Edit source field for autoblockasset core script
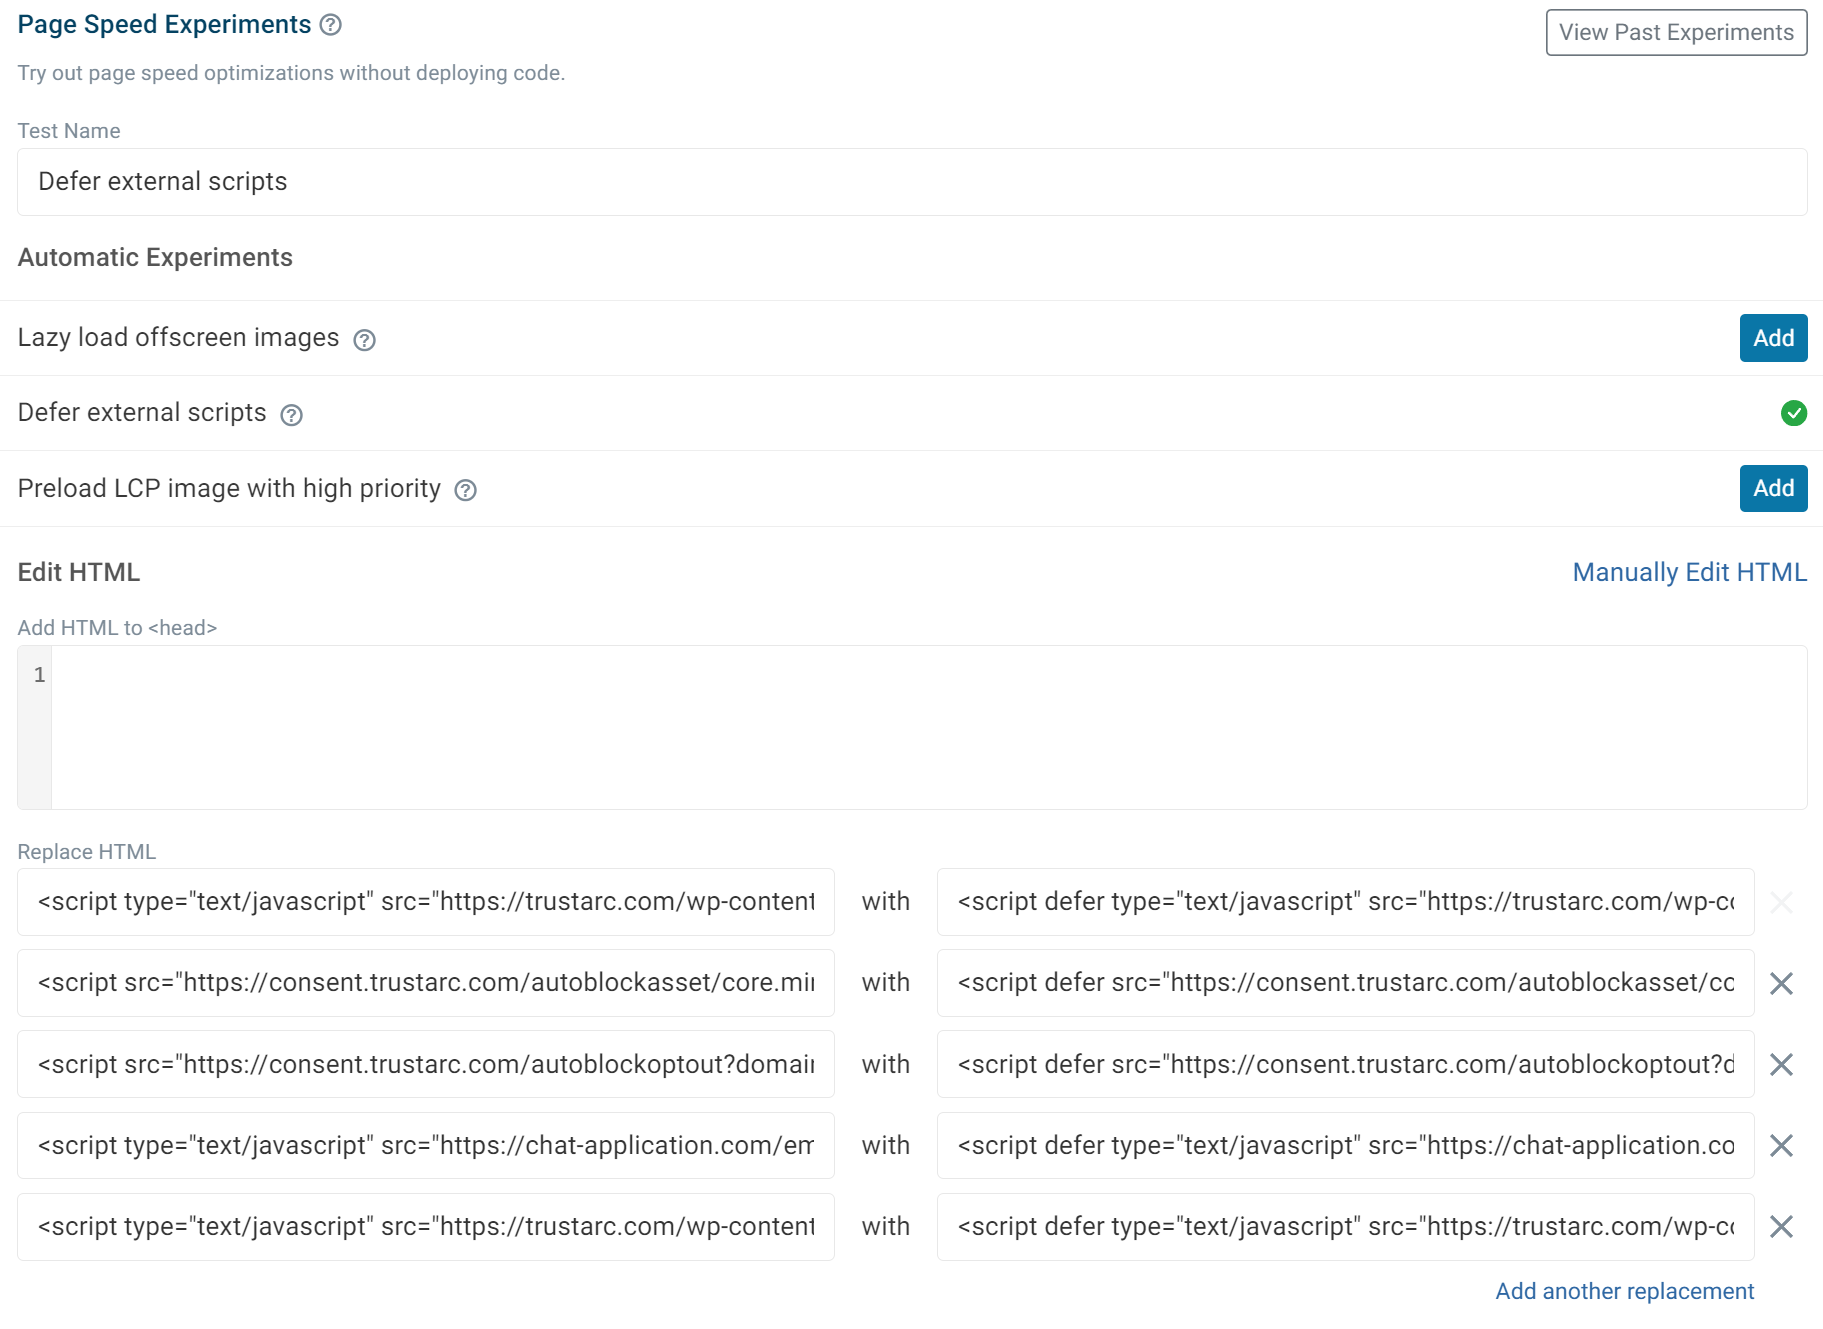The height and width of the screenshot is (1329, 1823). [426, 983]
